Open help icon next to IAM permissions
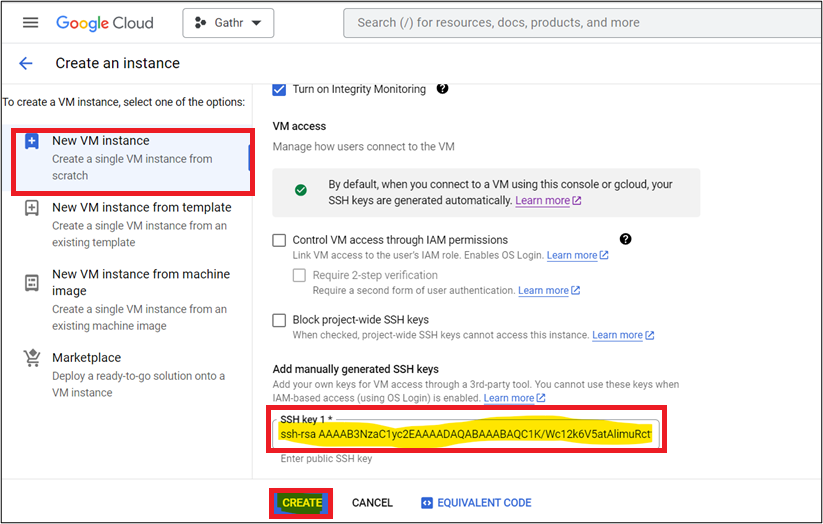The height and width of the screenshot is (524, 823). (626, 239)
